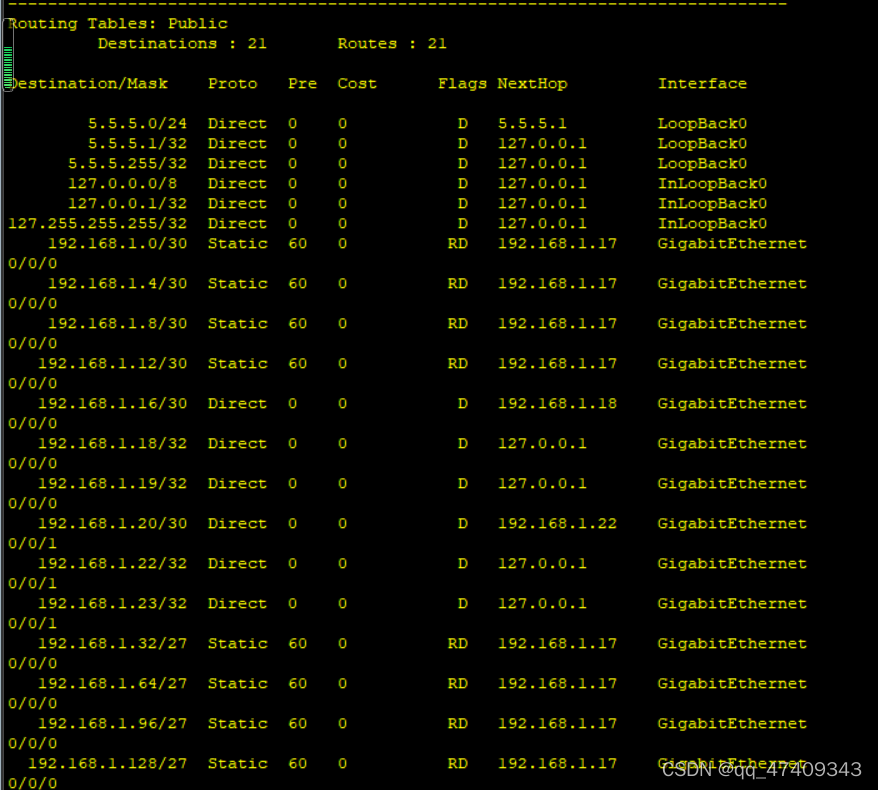The height and width of the screenshot is (790, 878).
Task: Click preference 60 on 192.168.1.8/30 row
Action: (297, 324)
